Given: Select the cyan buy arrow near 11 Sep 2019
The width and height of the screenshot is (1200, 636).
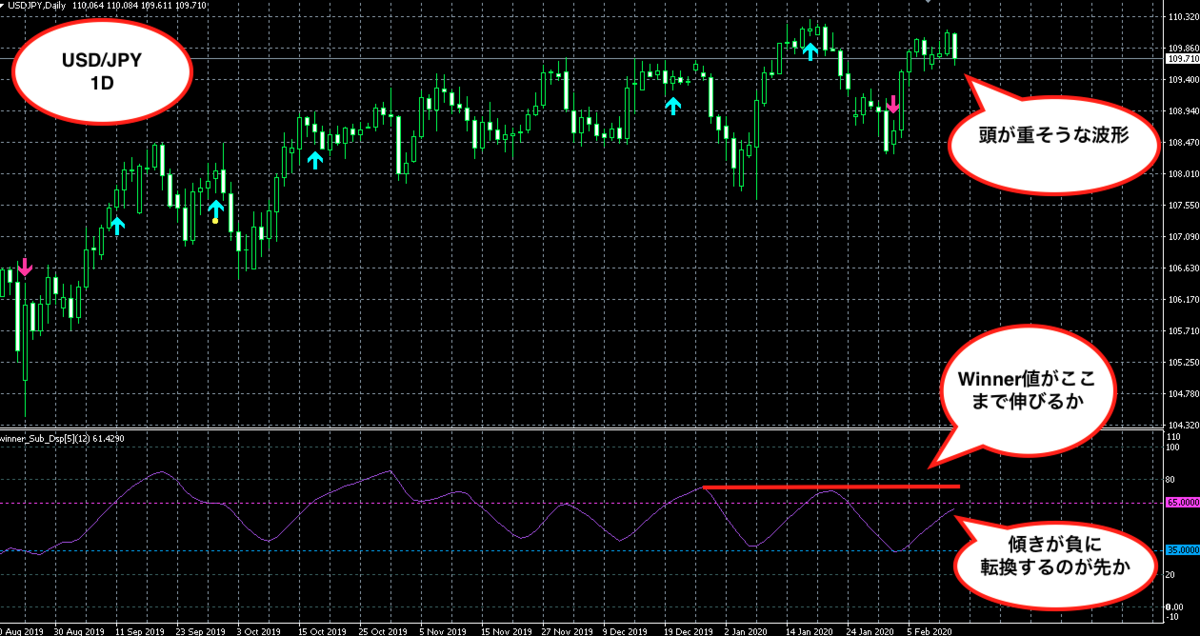Looking at the screenshot, I should [x=117, y=224].
